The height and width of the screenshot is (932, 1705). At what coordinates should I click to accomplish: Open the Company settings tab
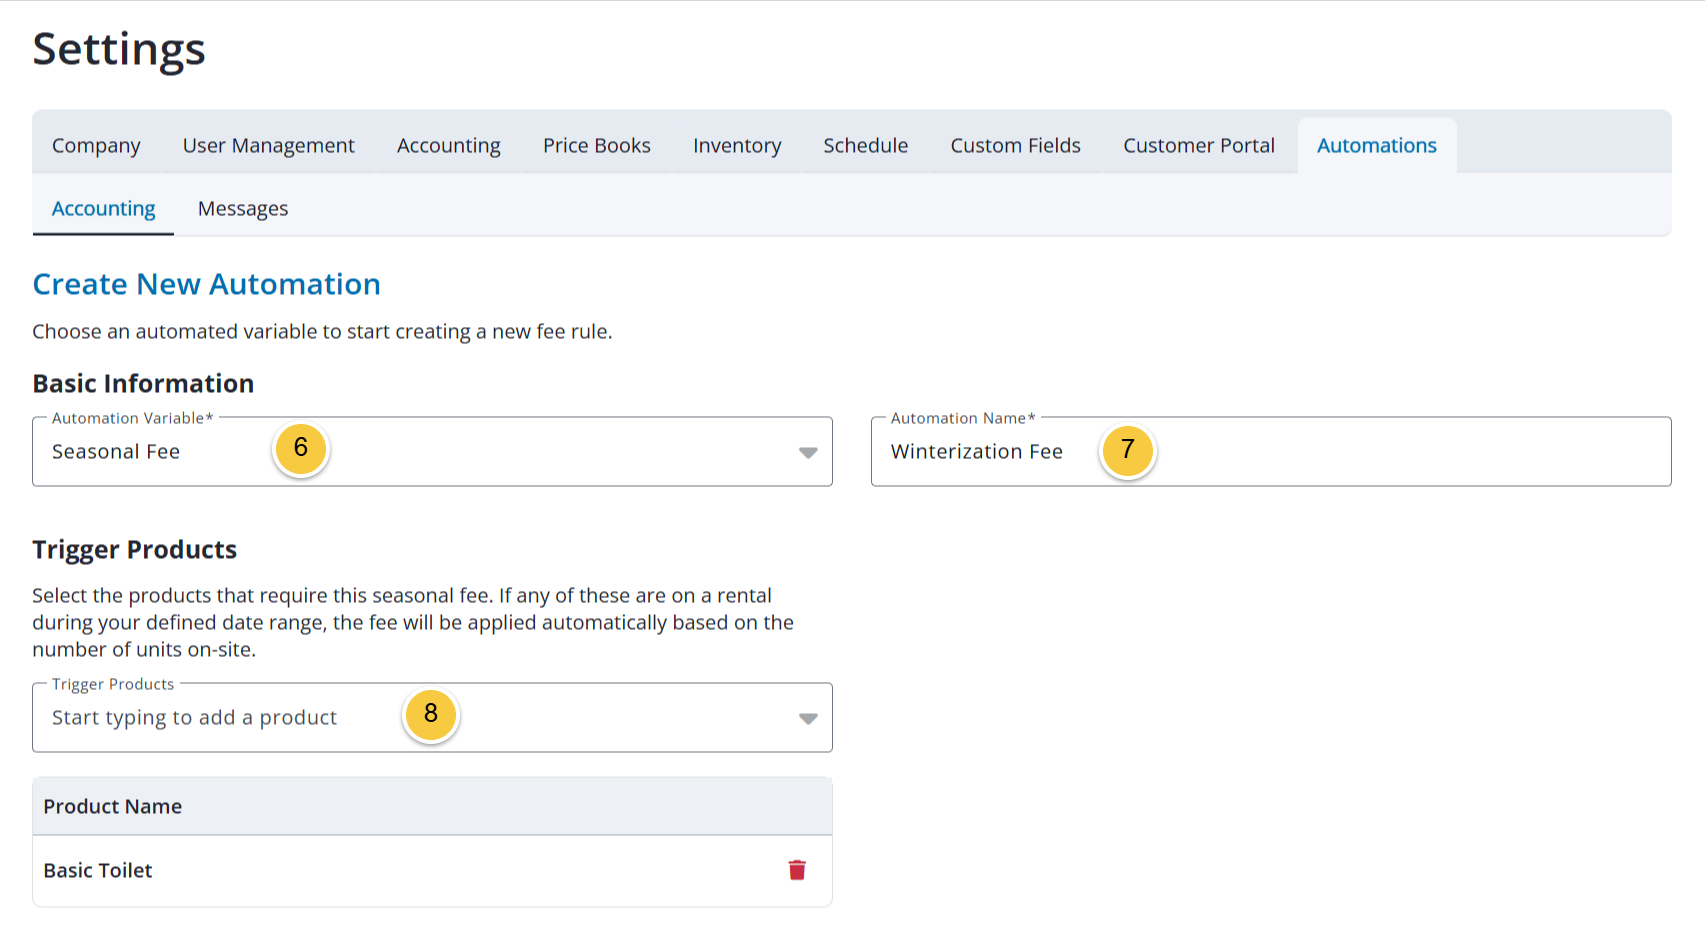point(96,146)
